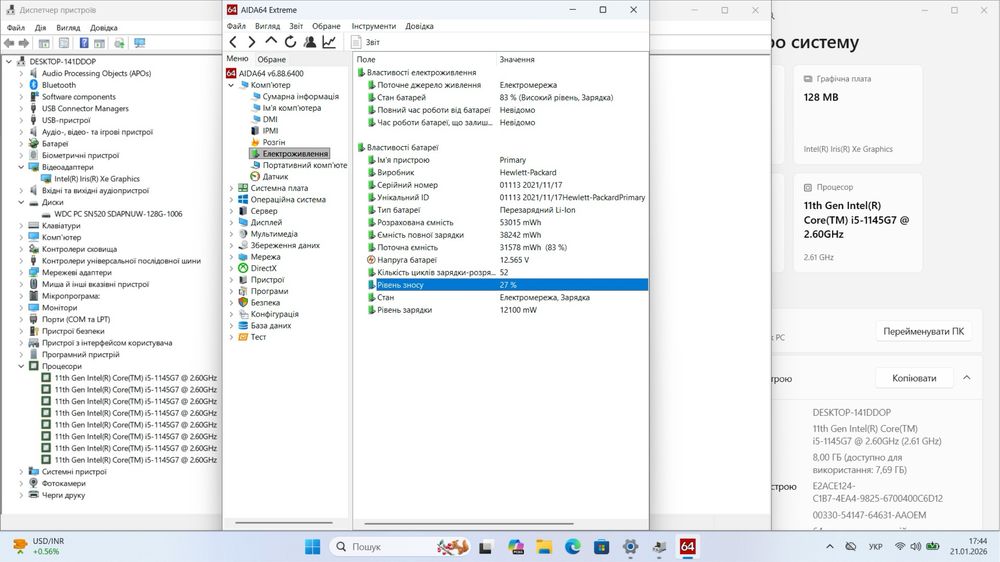Collapse device specs chevron beside Копіювати
Image resolution: width=1000 pixels, height=562 pixels.
point(967,378)
